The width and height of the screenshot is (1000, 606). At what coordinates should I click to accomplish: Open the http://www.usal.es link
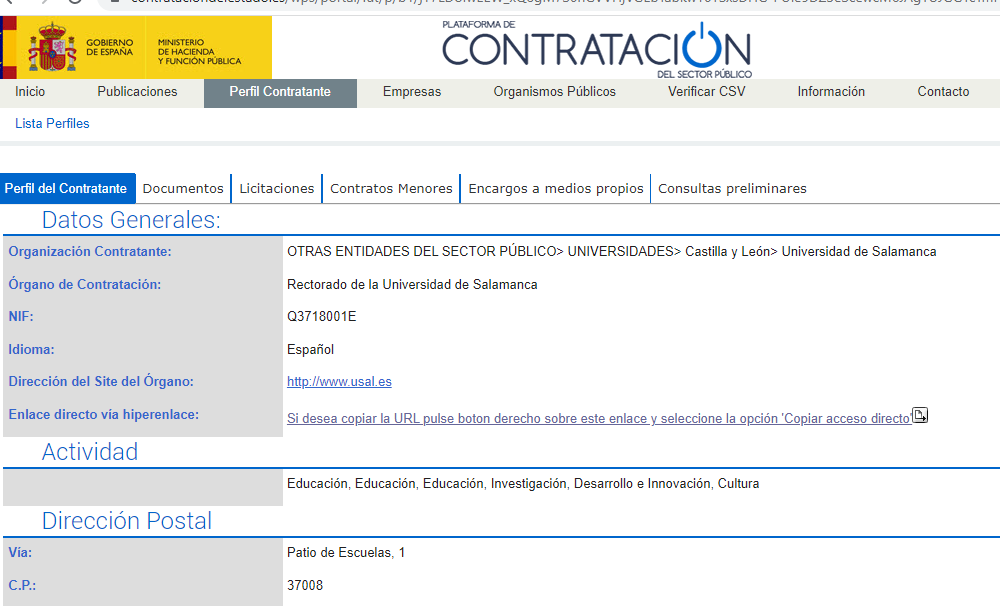339,382
